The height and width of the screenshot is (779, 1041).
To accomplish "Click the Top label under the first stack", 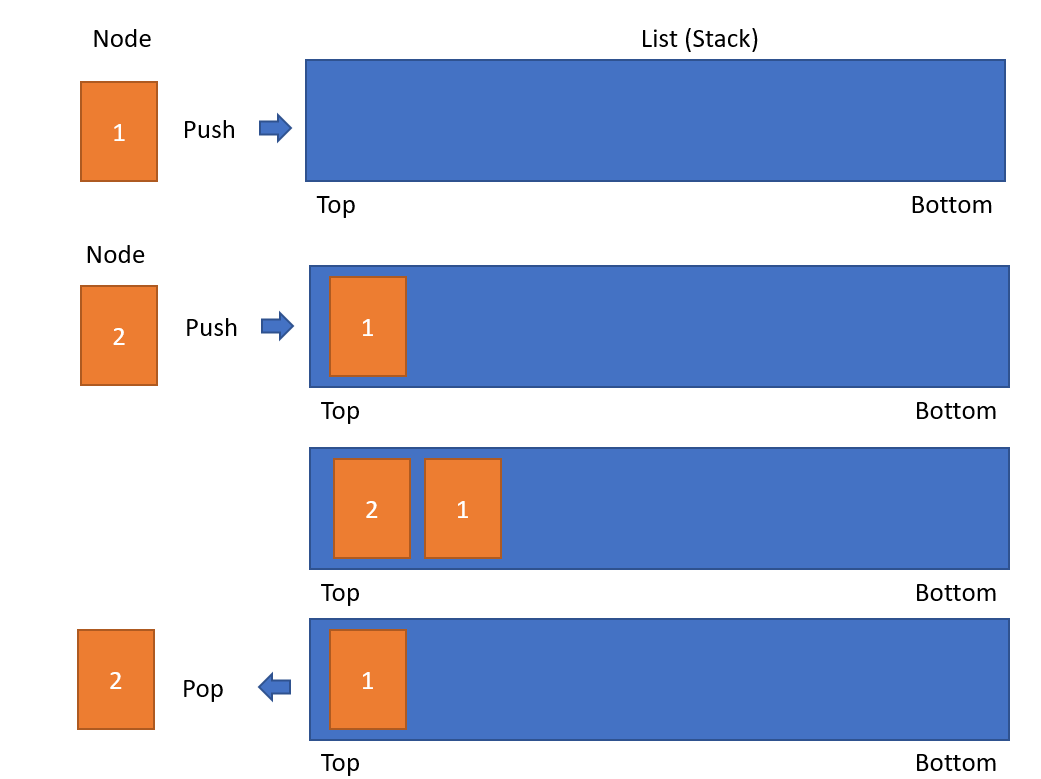I will pos(336,205).
